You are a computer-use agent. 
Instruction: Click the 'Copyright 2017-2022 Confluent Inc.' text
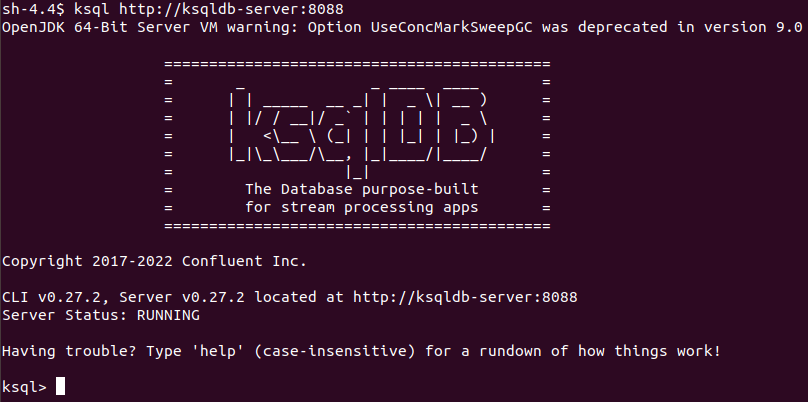[x=154, y=262]
